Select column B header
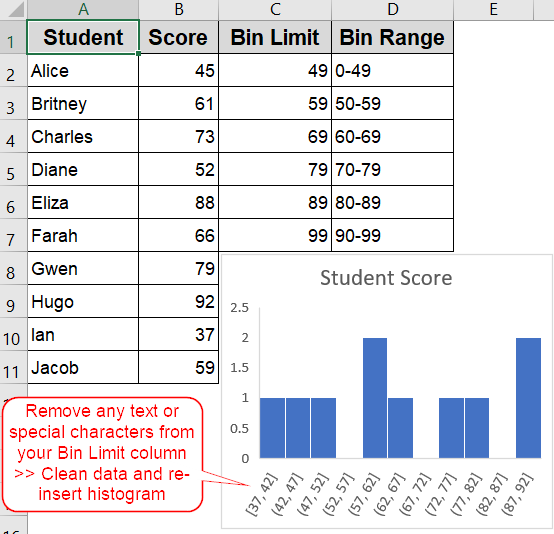Image resolution: width=554 pixels, height=534 pixels. pos(179,10)
